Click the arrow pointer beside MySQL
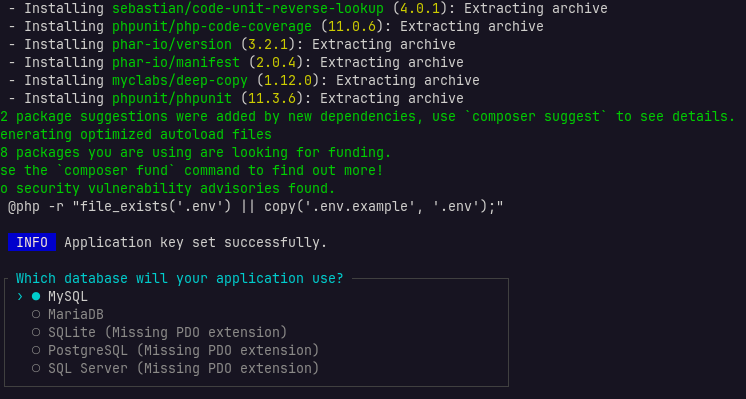Viewport: 746px width, 399px height. [x=20, y=296]
